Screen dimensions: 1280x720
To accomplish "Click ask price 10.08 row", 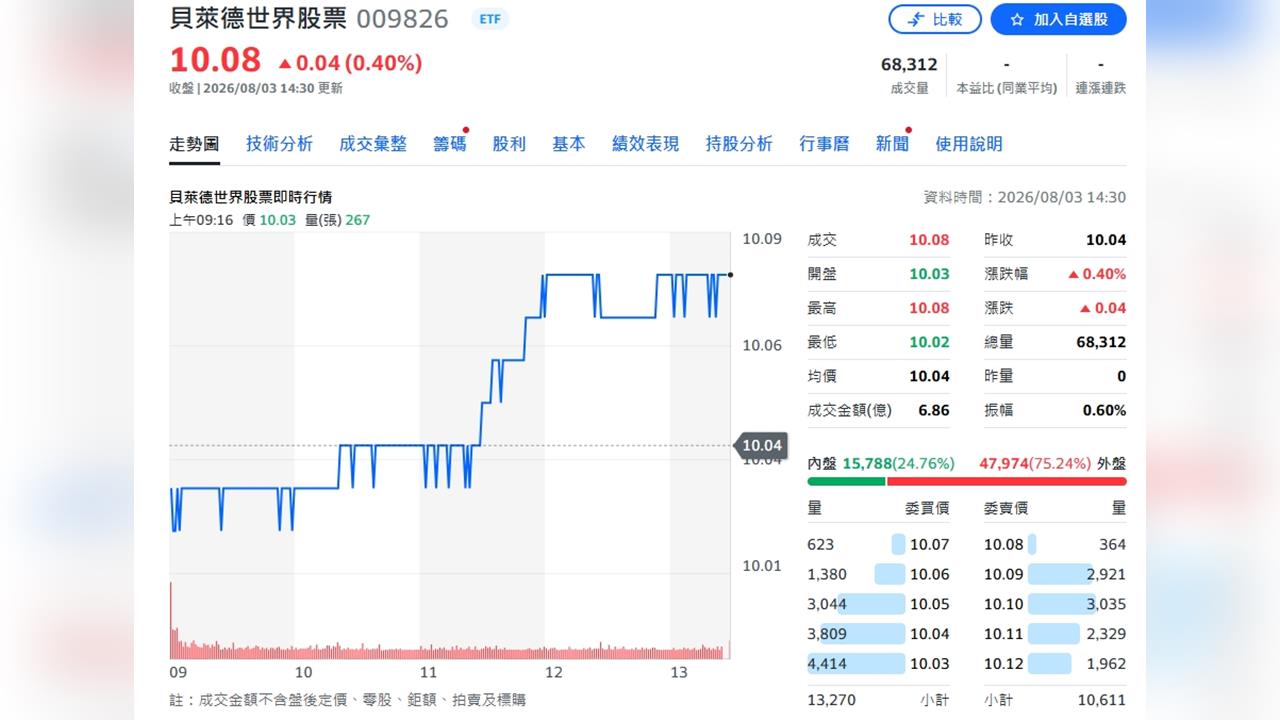I will click(1055, 544).
